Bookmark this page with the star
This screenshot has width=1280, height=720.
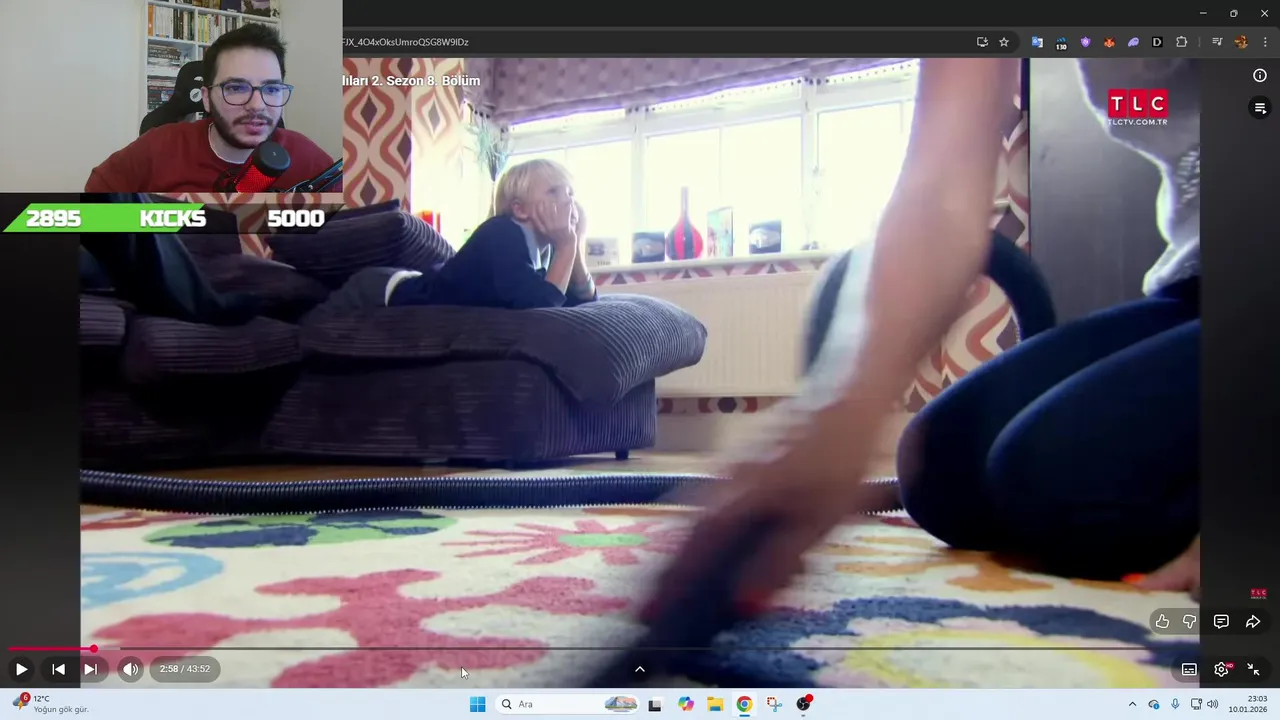click(x=1004, y=42)
